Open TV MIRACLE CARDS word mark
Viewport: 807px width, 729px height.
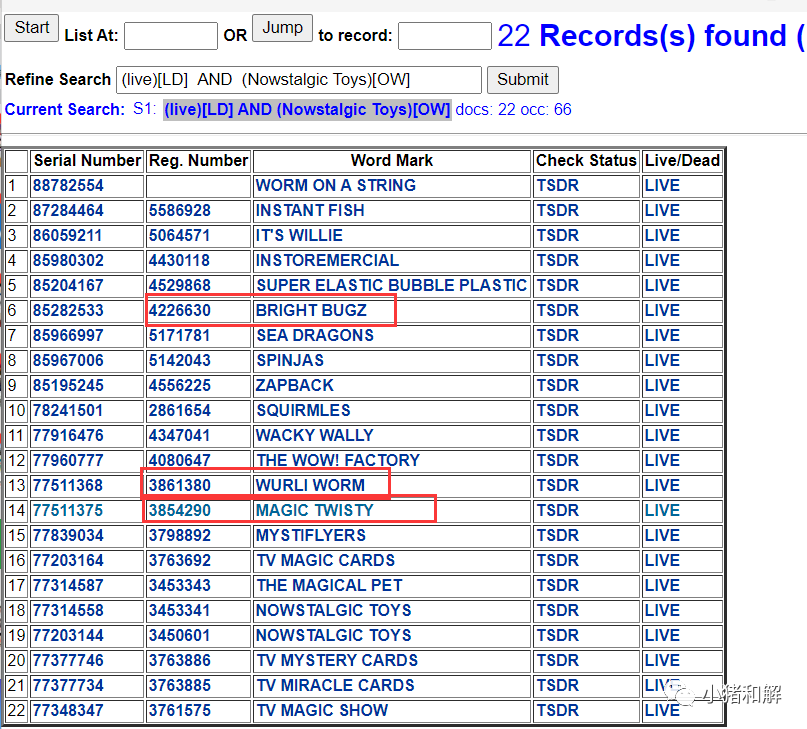click(336, 686)
